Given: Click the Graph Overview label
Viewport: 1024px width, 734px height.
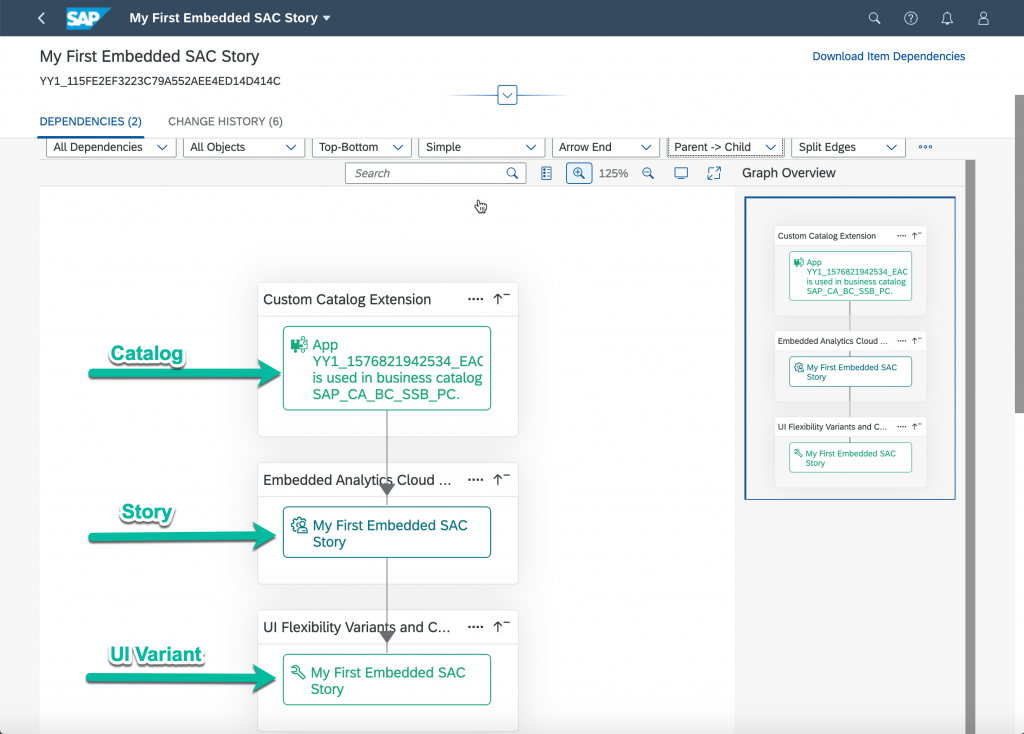Looking at the screenshot, I should tap(788, 173).
